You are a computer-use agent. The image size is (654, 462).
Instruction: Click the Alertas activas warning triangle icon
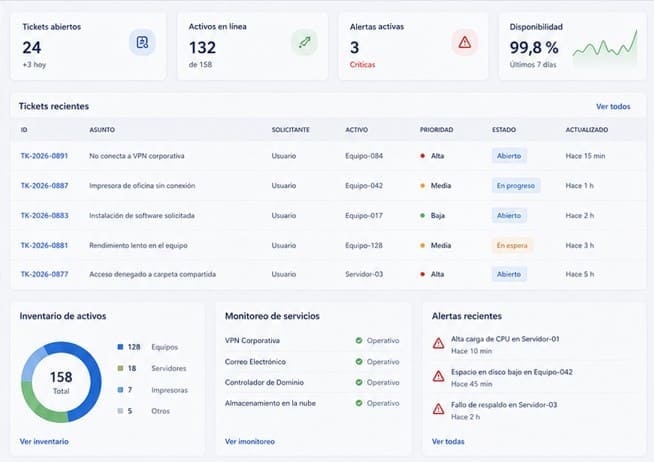click(x=465, y=42)
